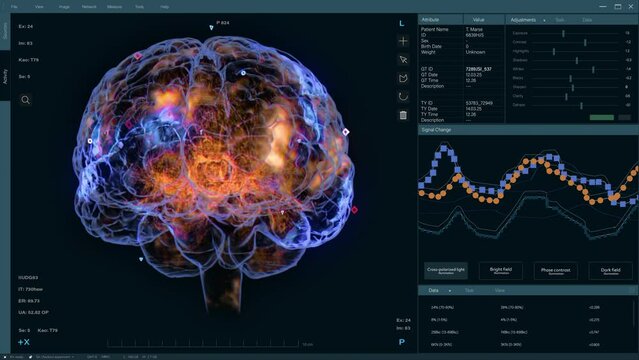
Task: Click the Attribute column header
Action: (x=440, y=20)
